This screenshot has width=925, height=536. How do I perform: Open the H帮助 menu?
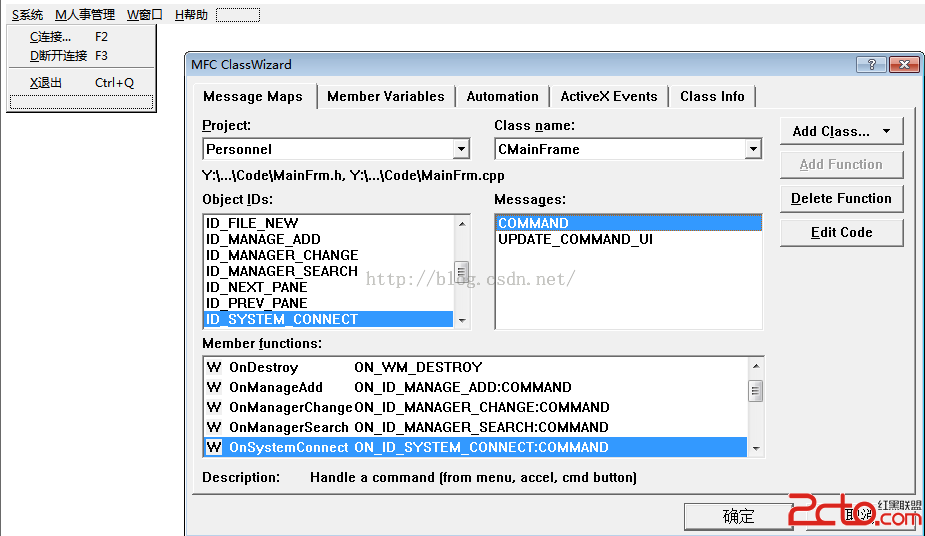[x=191, y=15]
